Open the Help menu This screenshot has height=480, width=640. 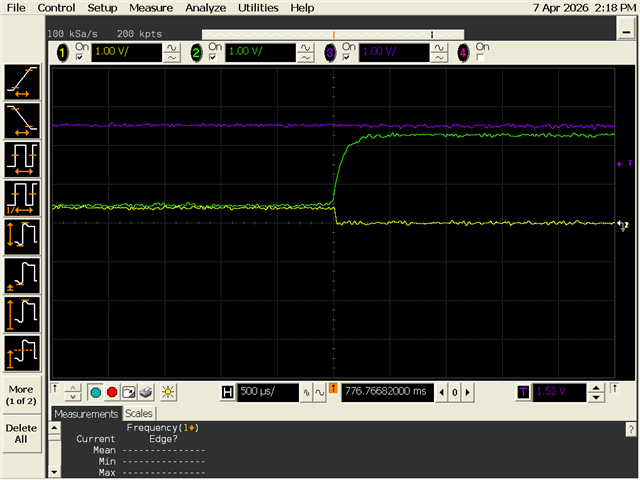pyautogui.click(x=302, y=8)
